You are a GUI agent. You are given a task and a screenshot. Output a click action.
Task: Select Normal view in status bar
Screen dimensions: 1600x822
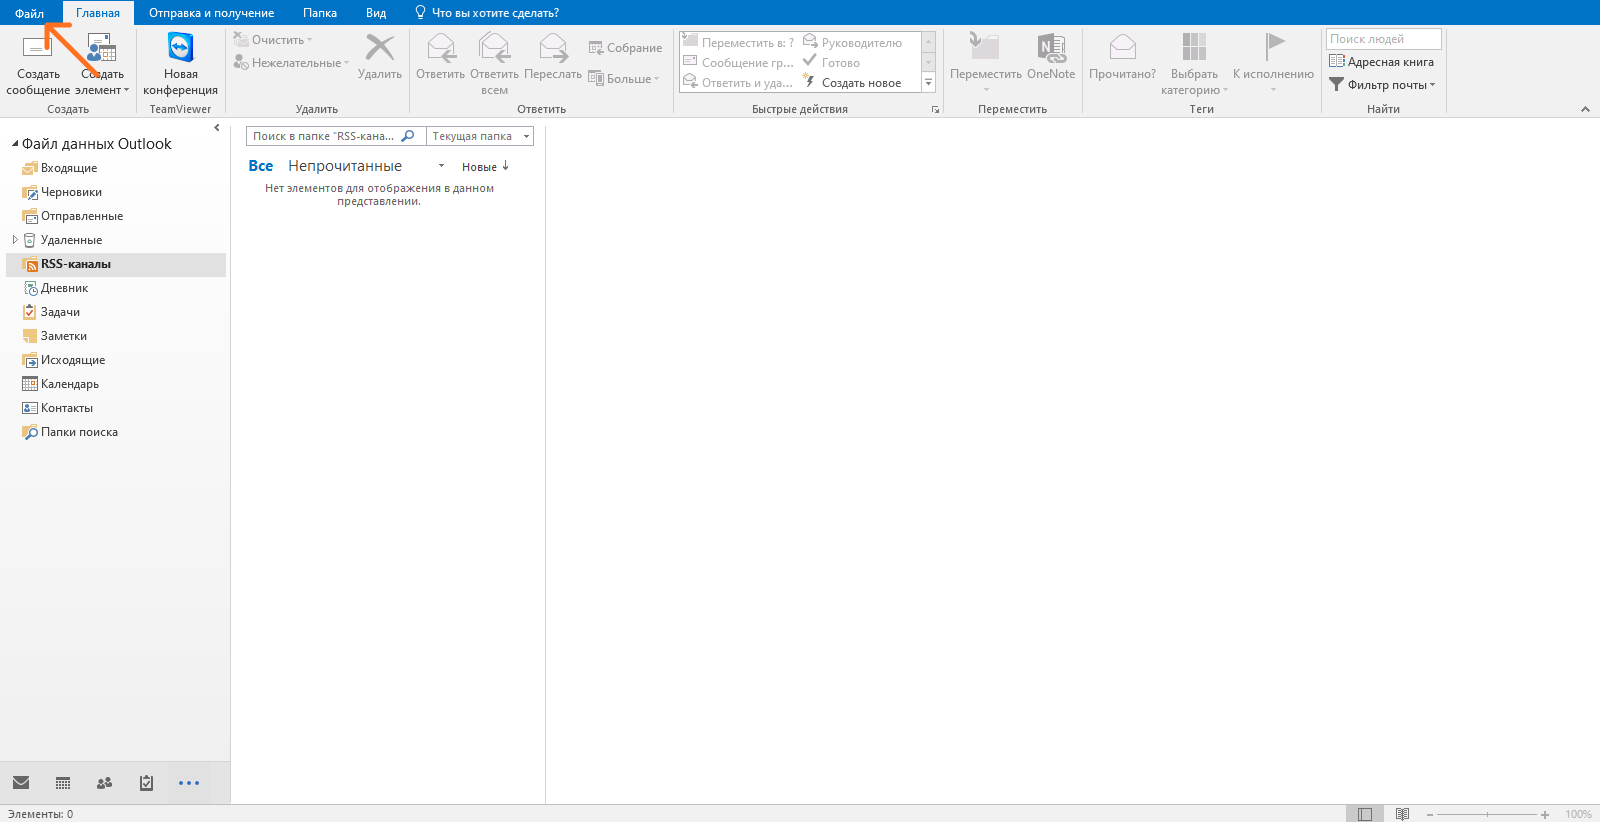(1364, 814)
